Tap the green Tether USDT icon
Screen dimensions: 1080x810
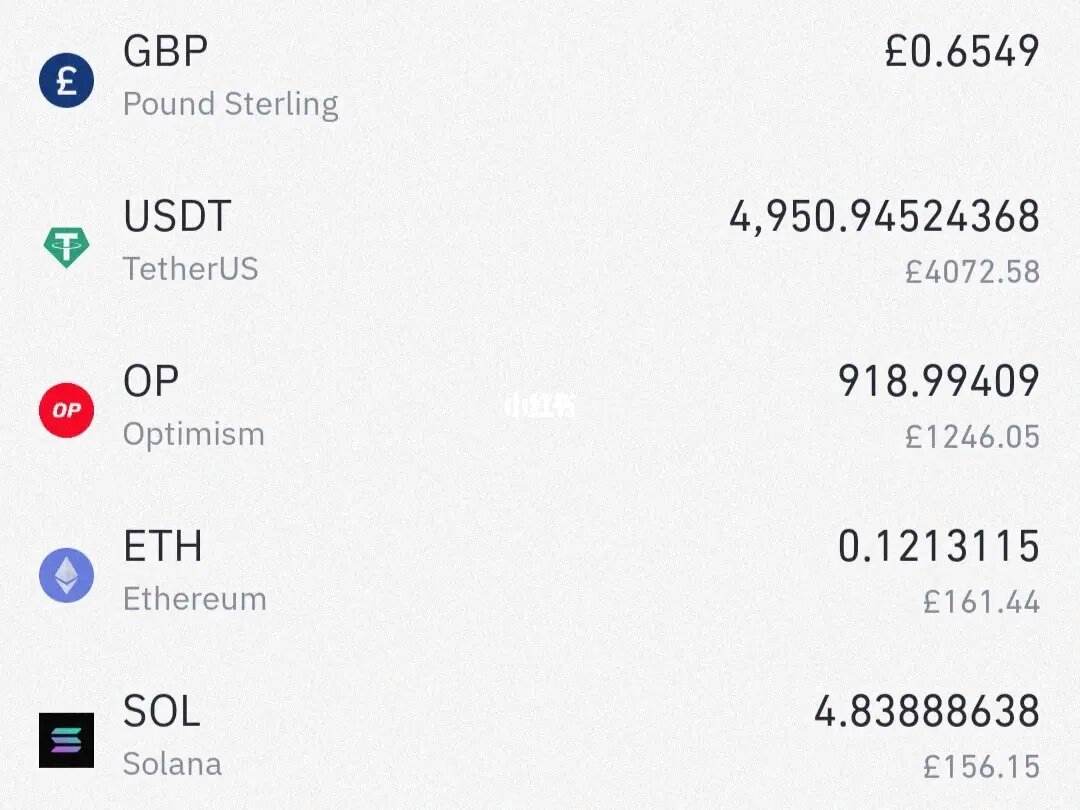tap(66, 247)
